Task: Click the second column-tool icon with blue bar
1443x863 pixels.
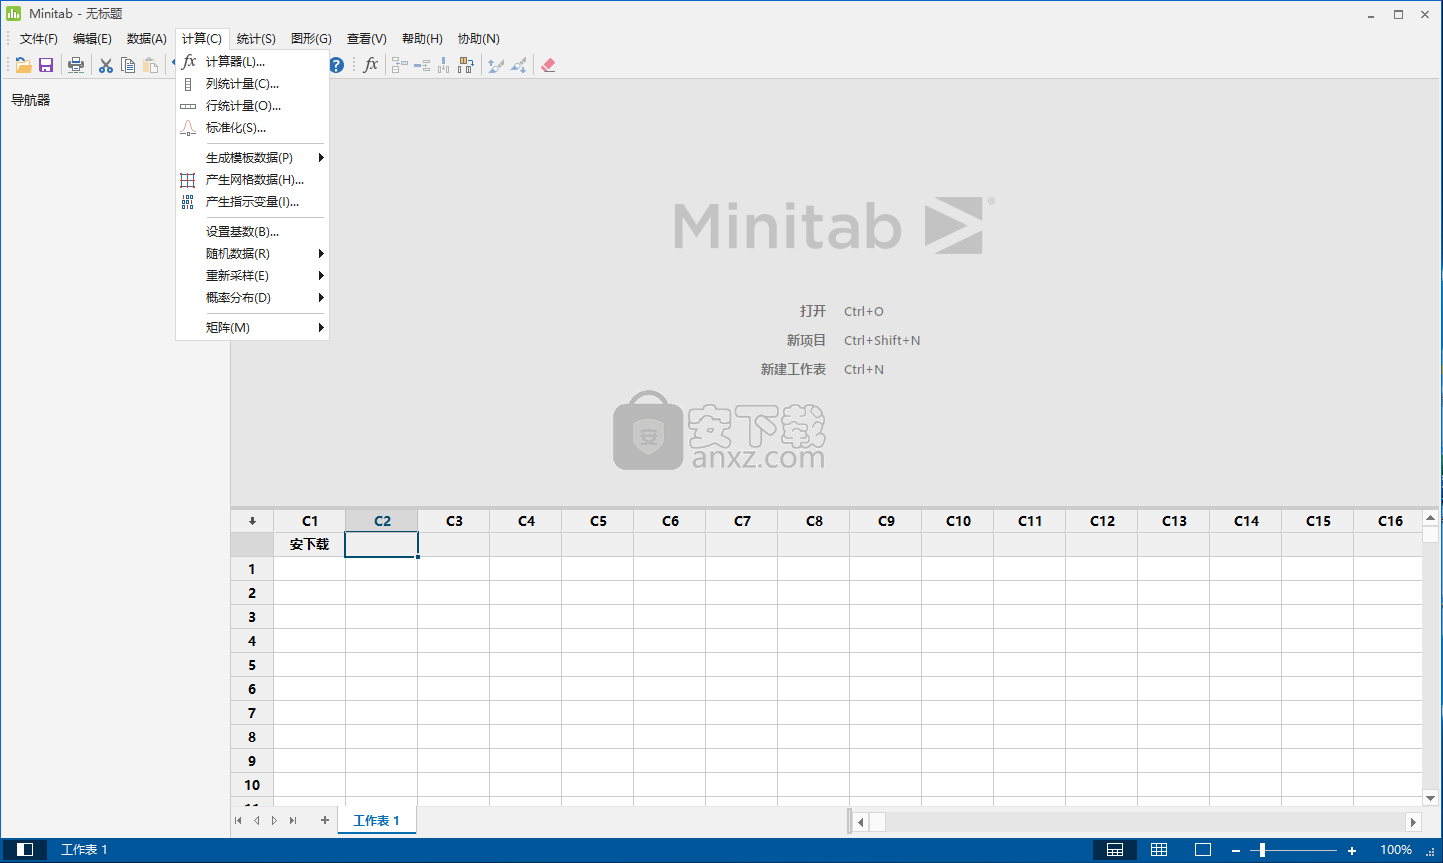Action: point(422,65)
